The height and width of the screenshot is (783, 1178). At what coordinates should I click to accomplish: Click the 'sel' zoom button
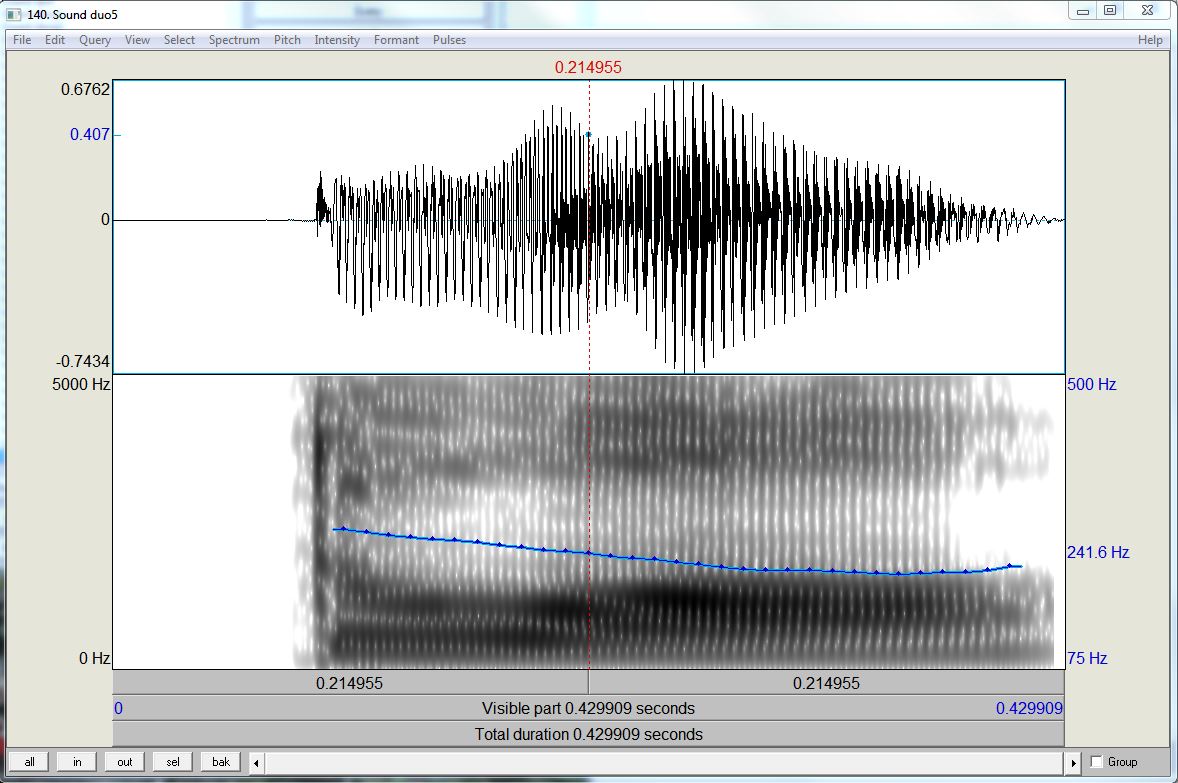tap(173, 762)
